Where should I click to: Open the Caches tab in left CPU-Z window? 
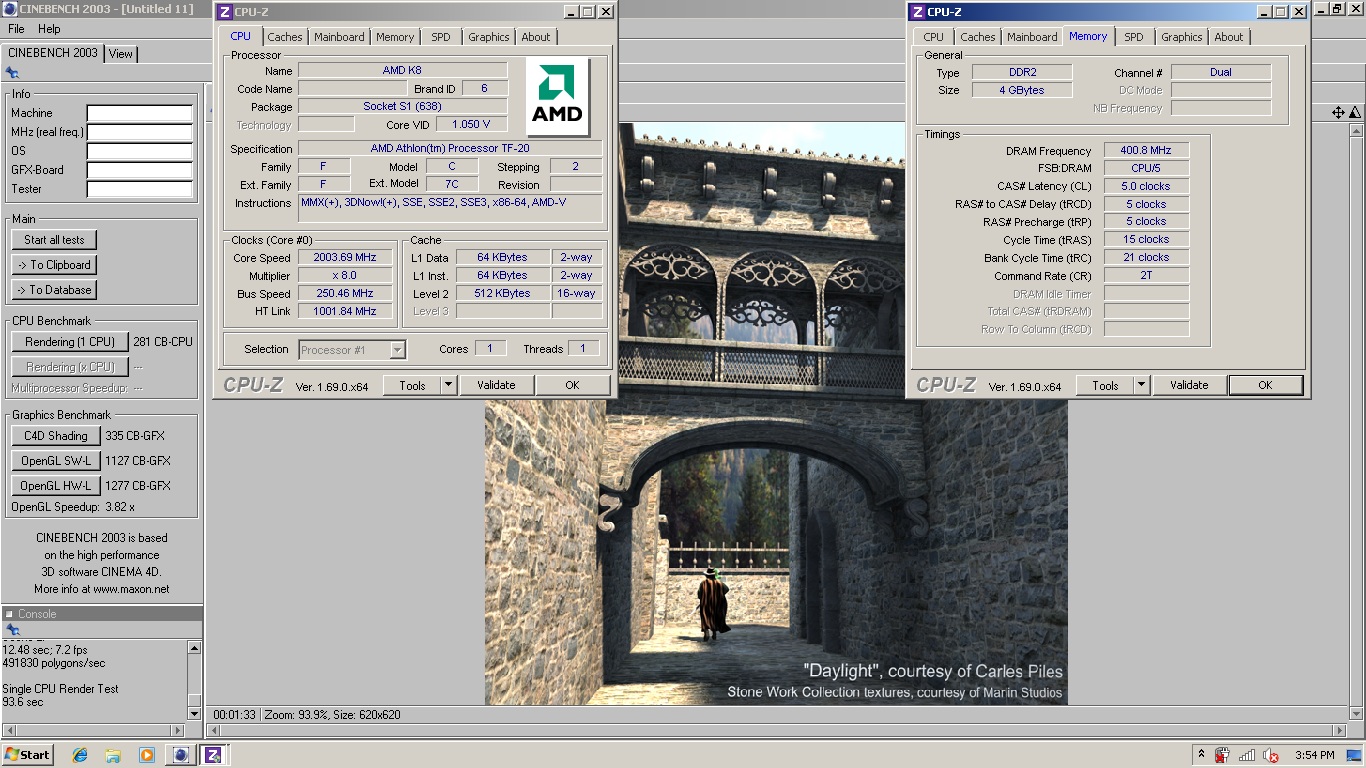coord(284,37)
